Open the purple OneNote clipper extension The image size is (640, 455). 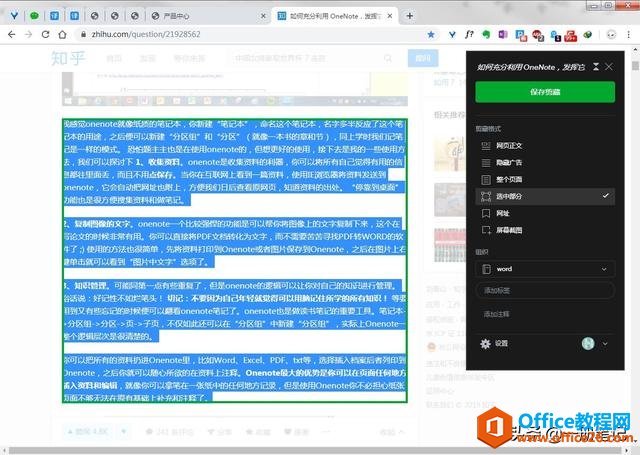(503, 35)
